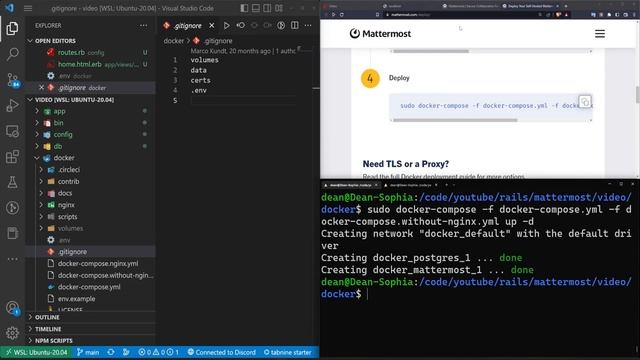Open the Manage gear menu
This screenshot has width=640, height=360.
point(12,333)
